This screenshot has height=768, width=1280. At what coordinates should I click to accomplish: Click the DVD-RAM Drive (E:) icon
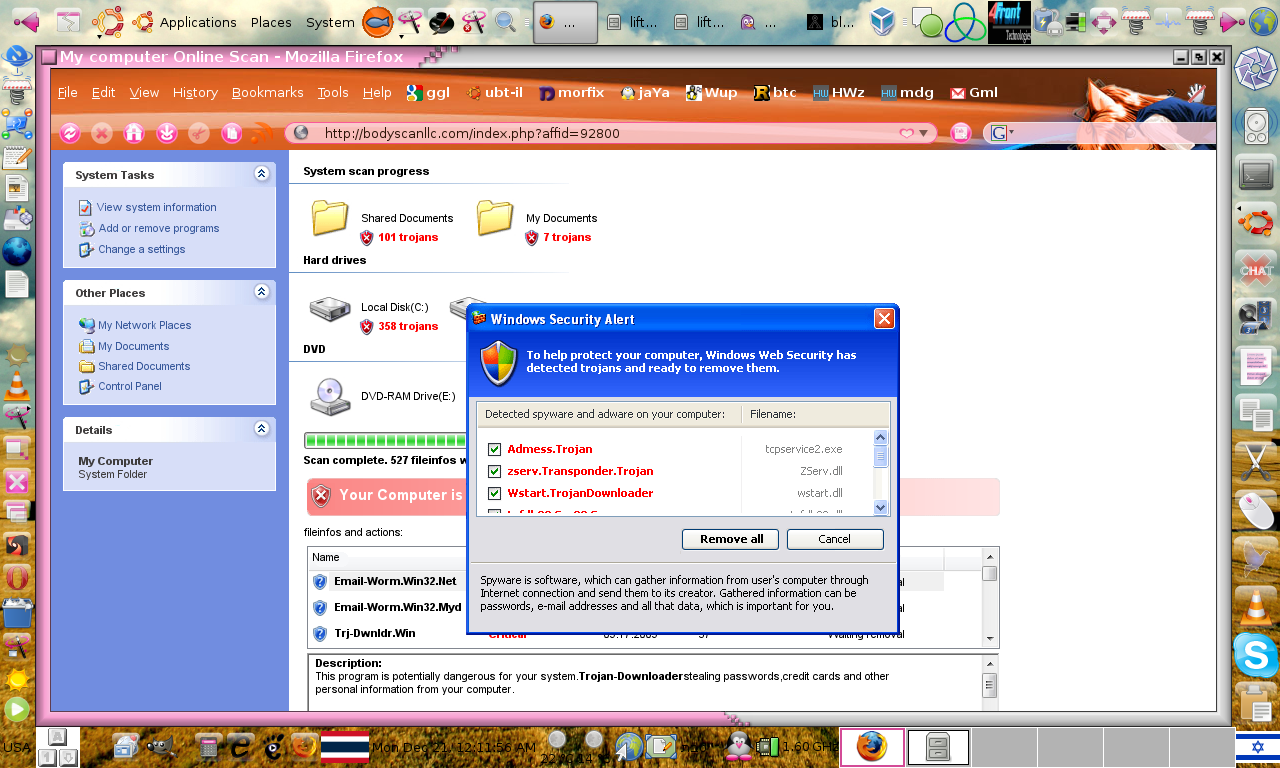[330, 397]
